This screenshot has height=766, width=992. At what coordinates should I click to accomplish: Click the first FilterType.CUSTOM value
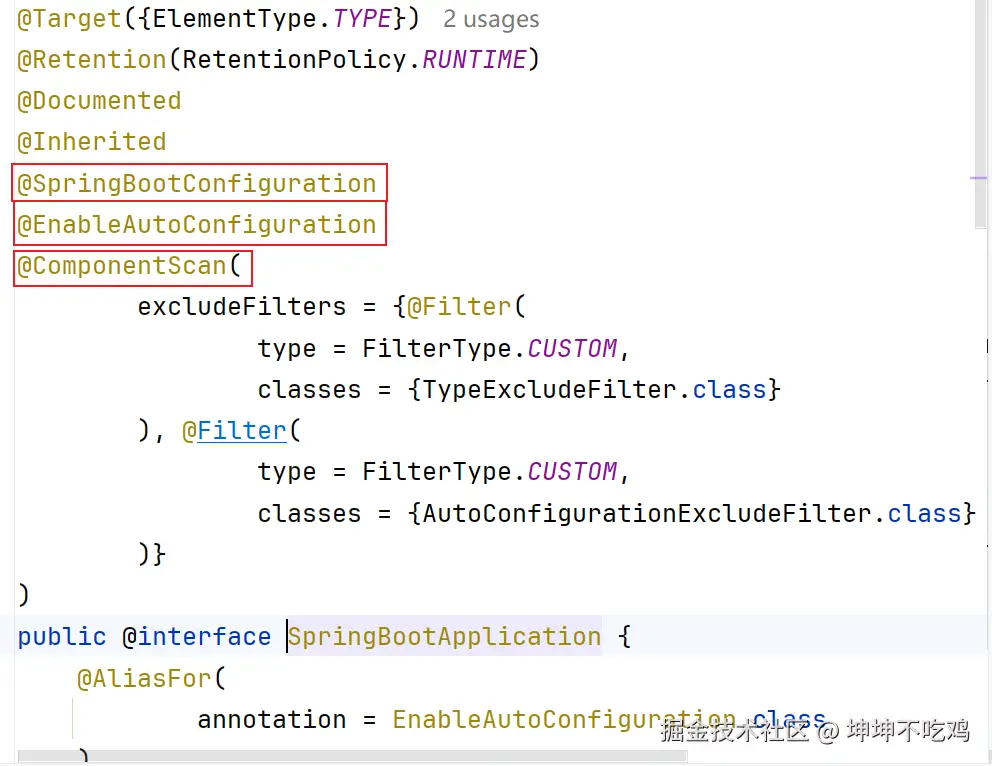490,349
